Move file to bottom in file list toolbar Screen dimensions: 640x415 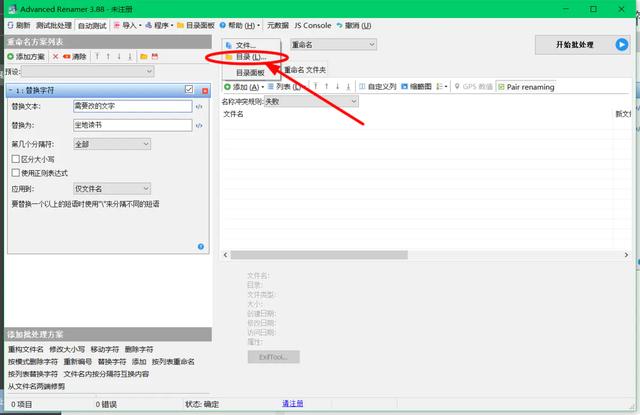click(x=348, y=87)
